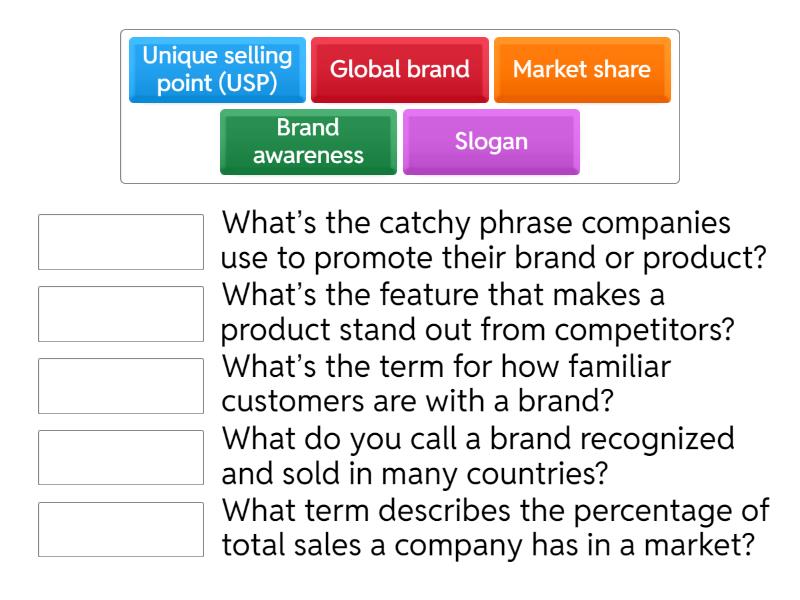Pick the orange Market share tile

[581, 70]
